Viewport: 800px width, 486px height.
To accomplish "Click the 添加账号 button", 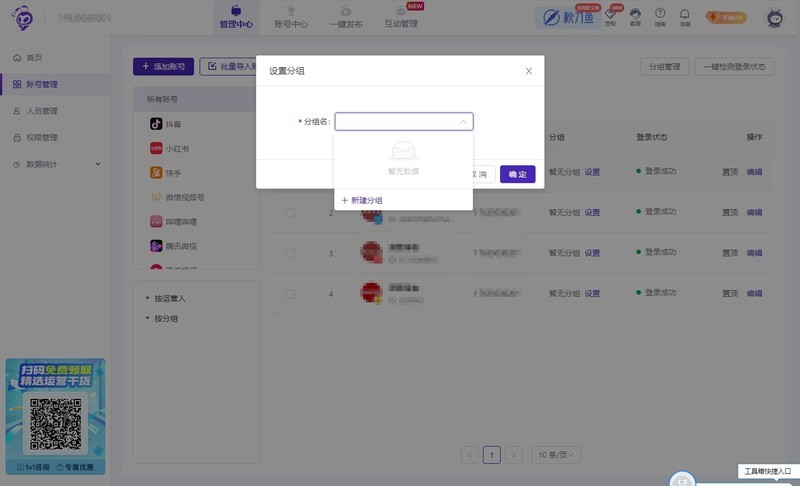I will pyautogui.click(x=163, y=66).
